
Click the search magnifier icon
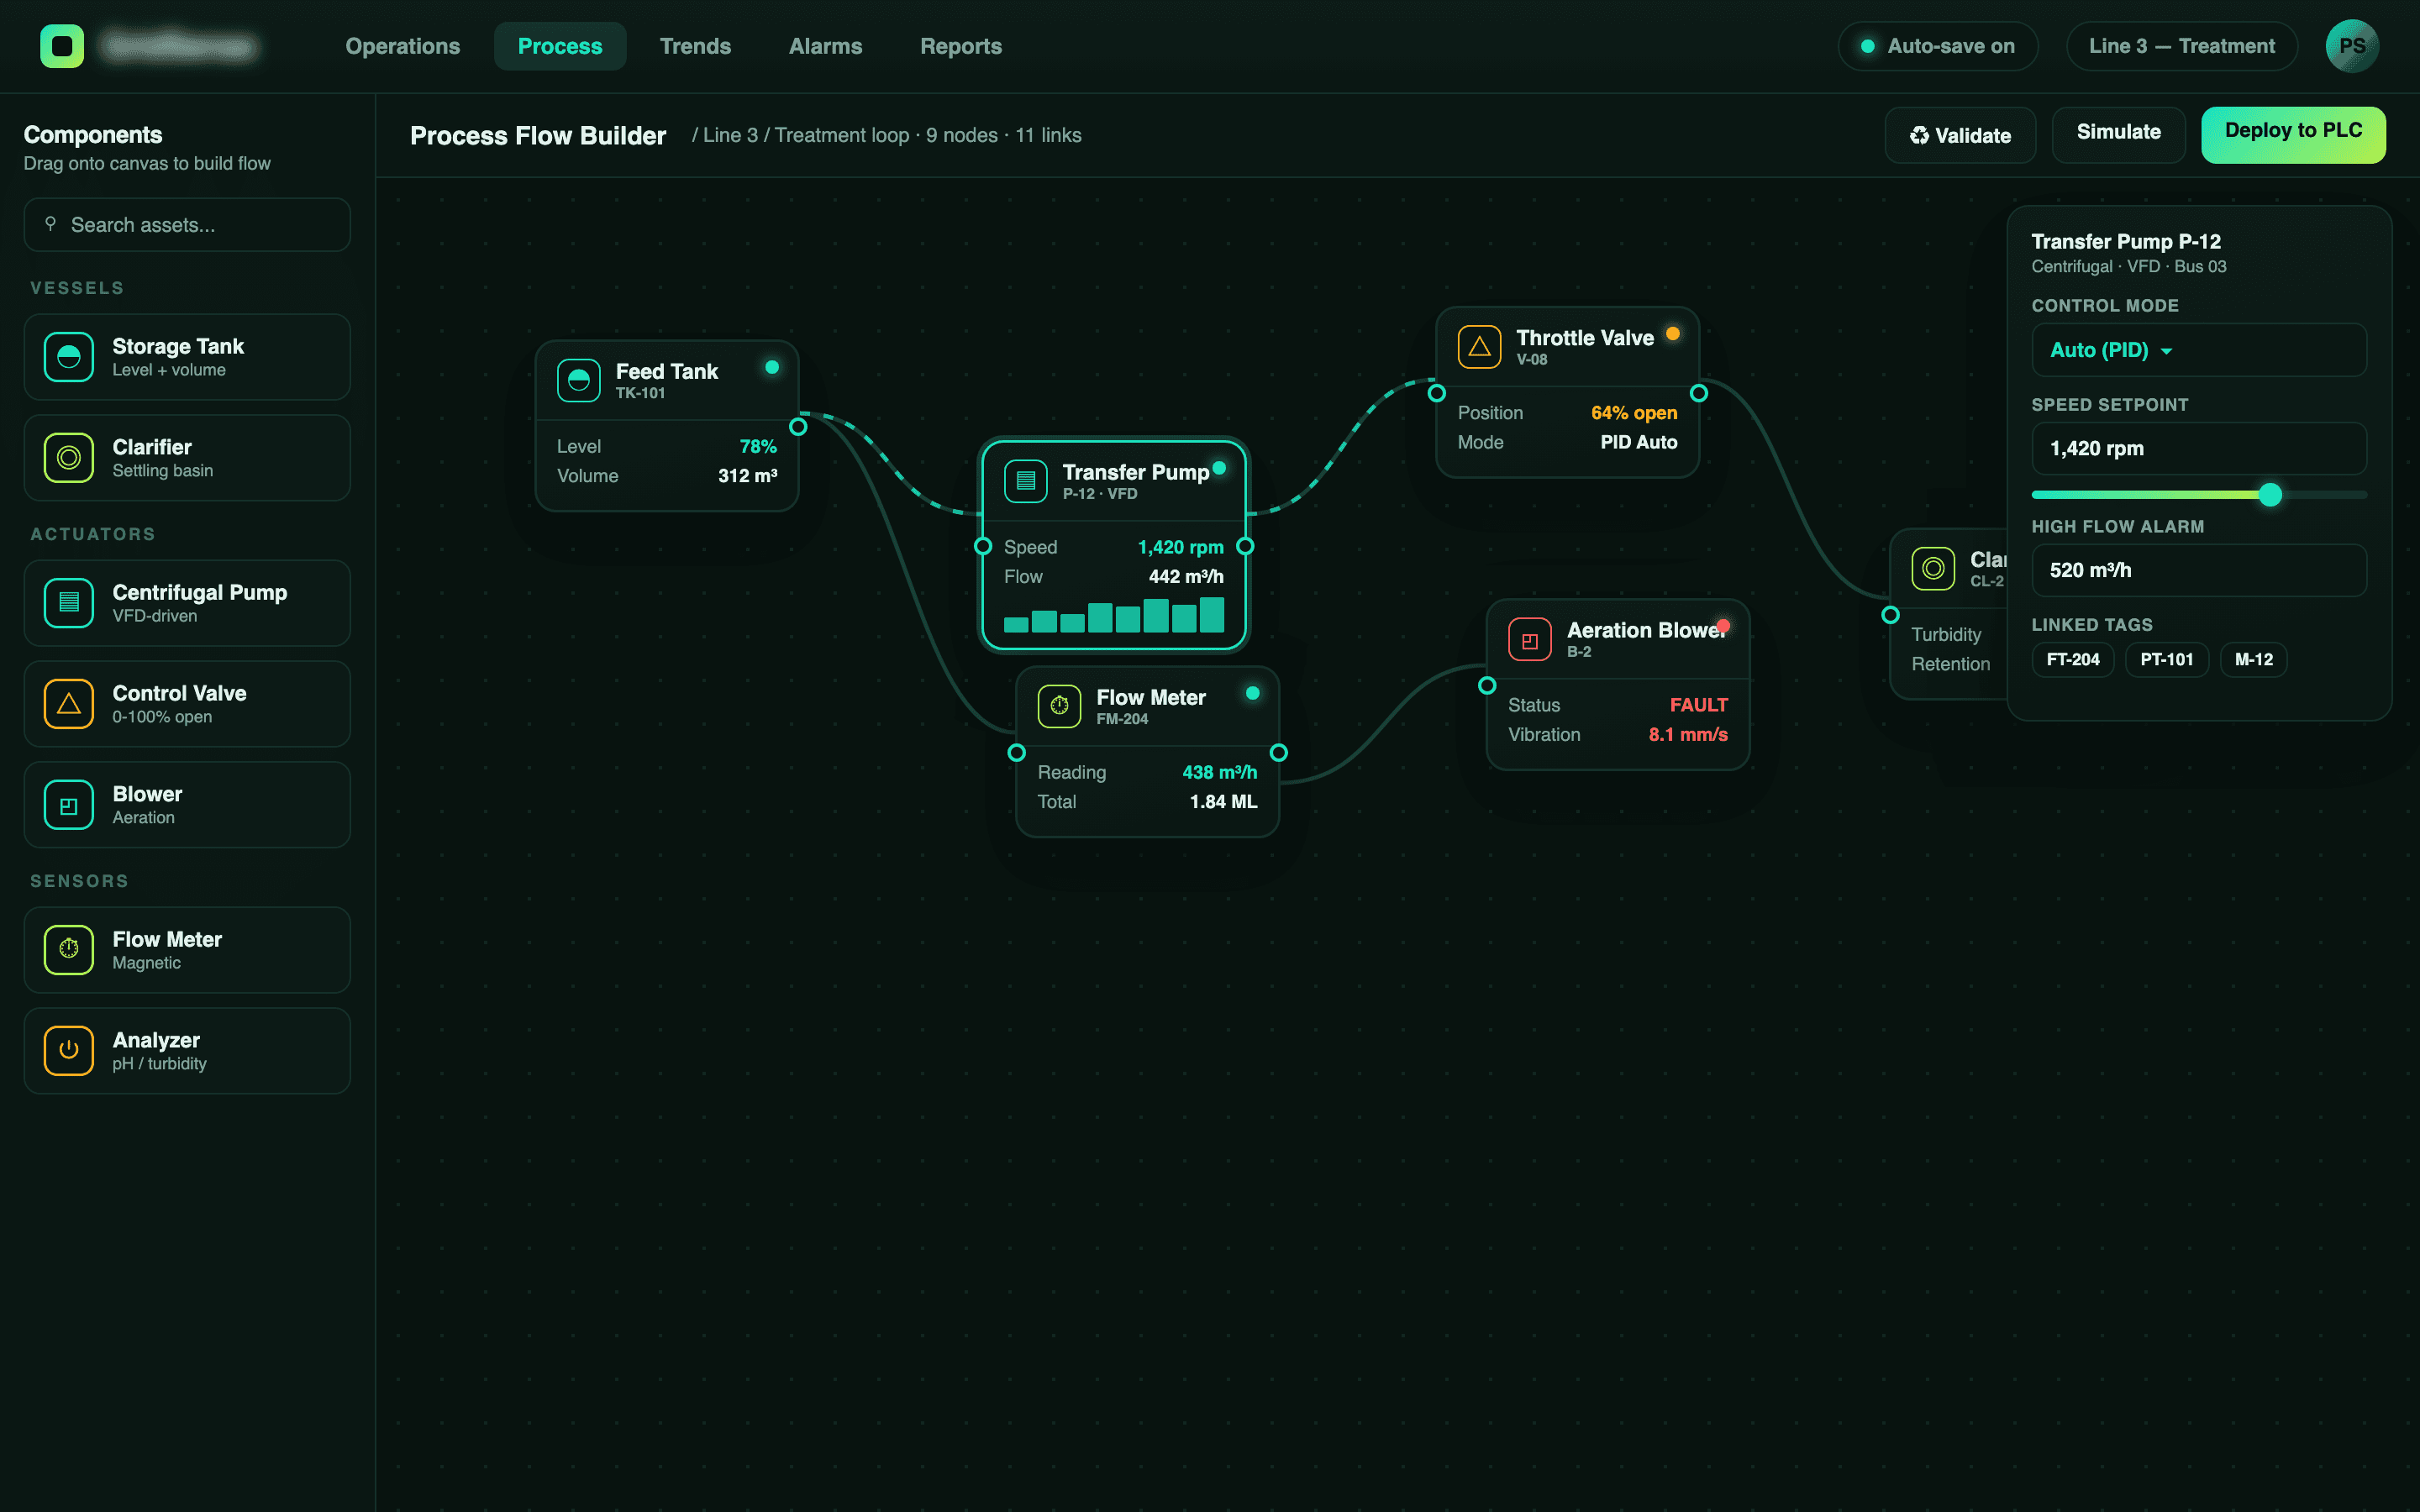(50, 224)
